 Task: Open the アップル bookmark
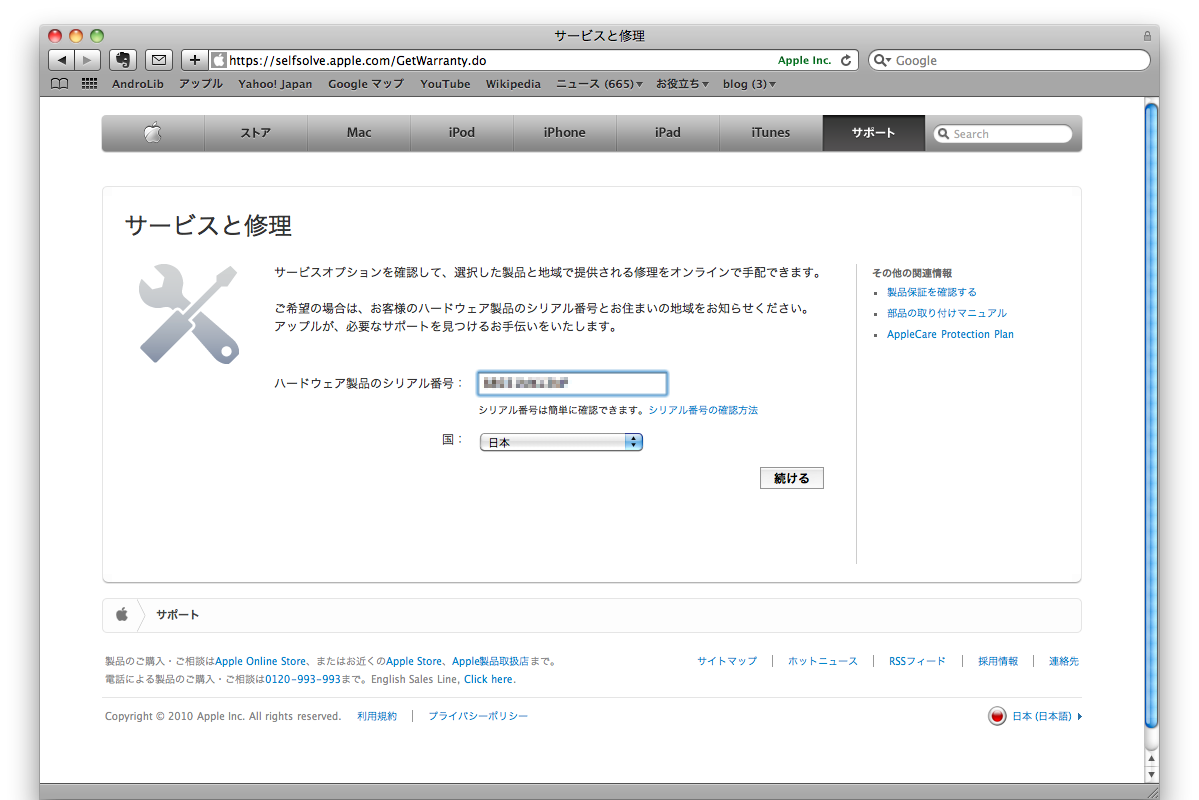click(200, 84)
